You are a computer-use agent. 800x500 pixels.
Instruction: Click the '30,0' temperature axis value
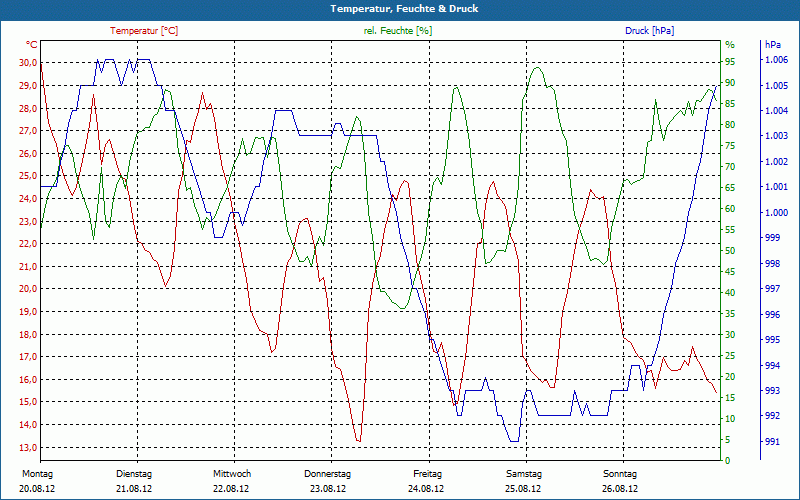(29, 63)
